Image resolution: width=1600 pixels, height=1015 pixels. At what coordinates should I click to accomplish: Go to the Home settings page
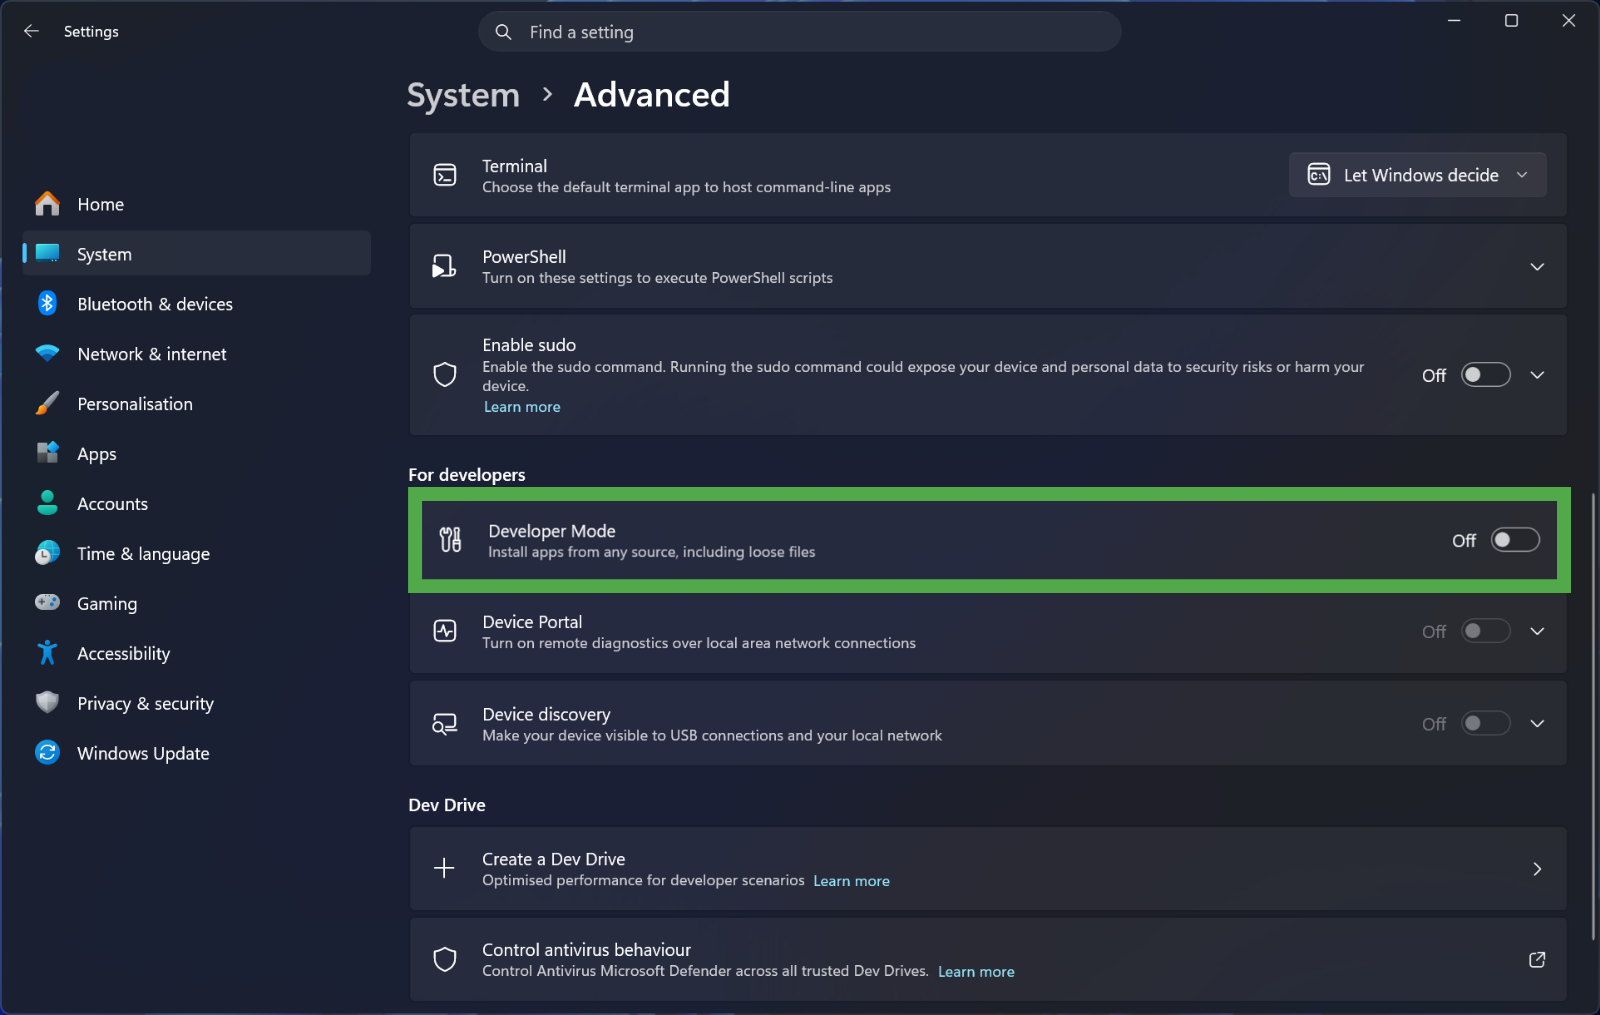(196, 204)
